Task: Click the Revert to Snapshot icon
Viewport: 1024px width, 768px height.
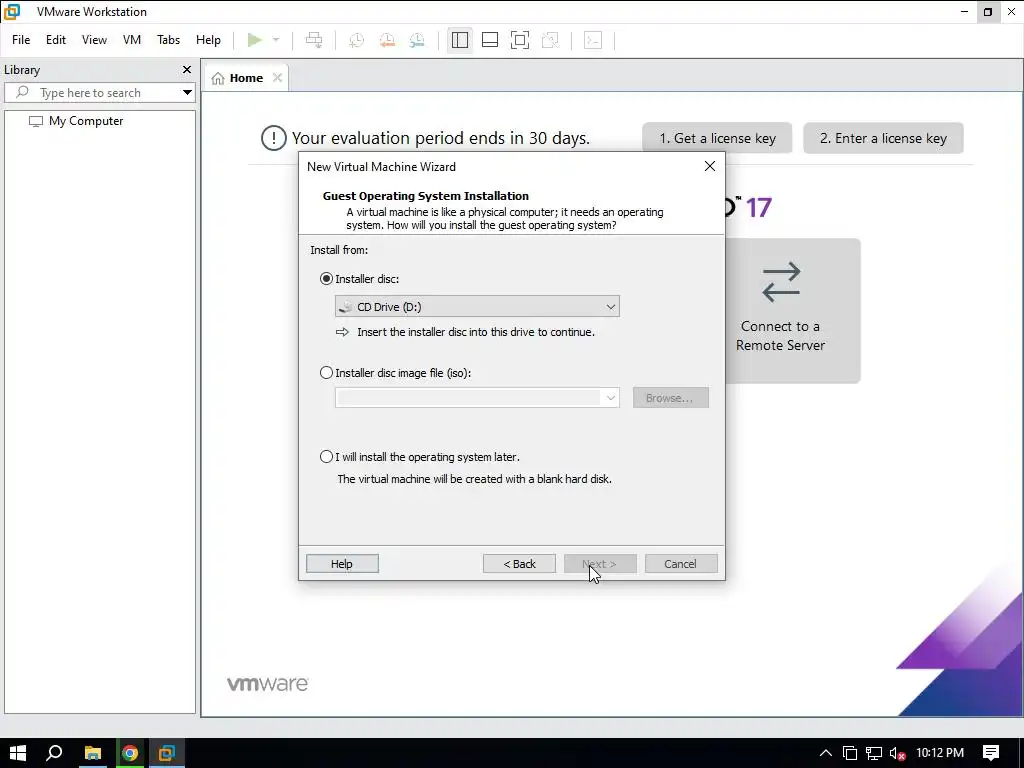Action: pyautogui.click(x=387, y=40)
